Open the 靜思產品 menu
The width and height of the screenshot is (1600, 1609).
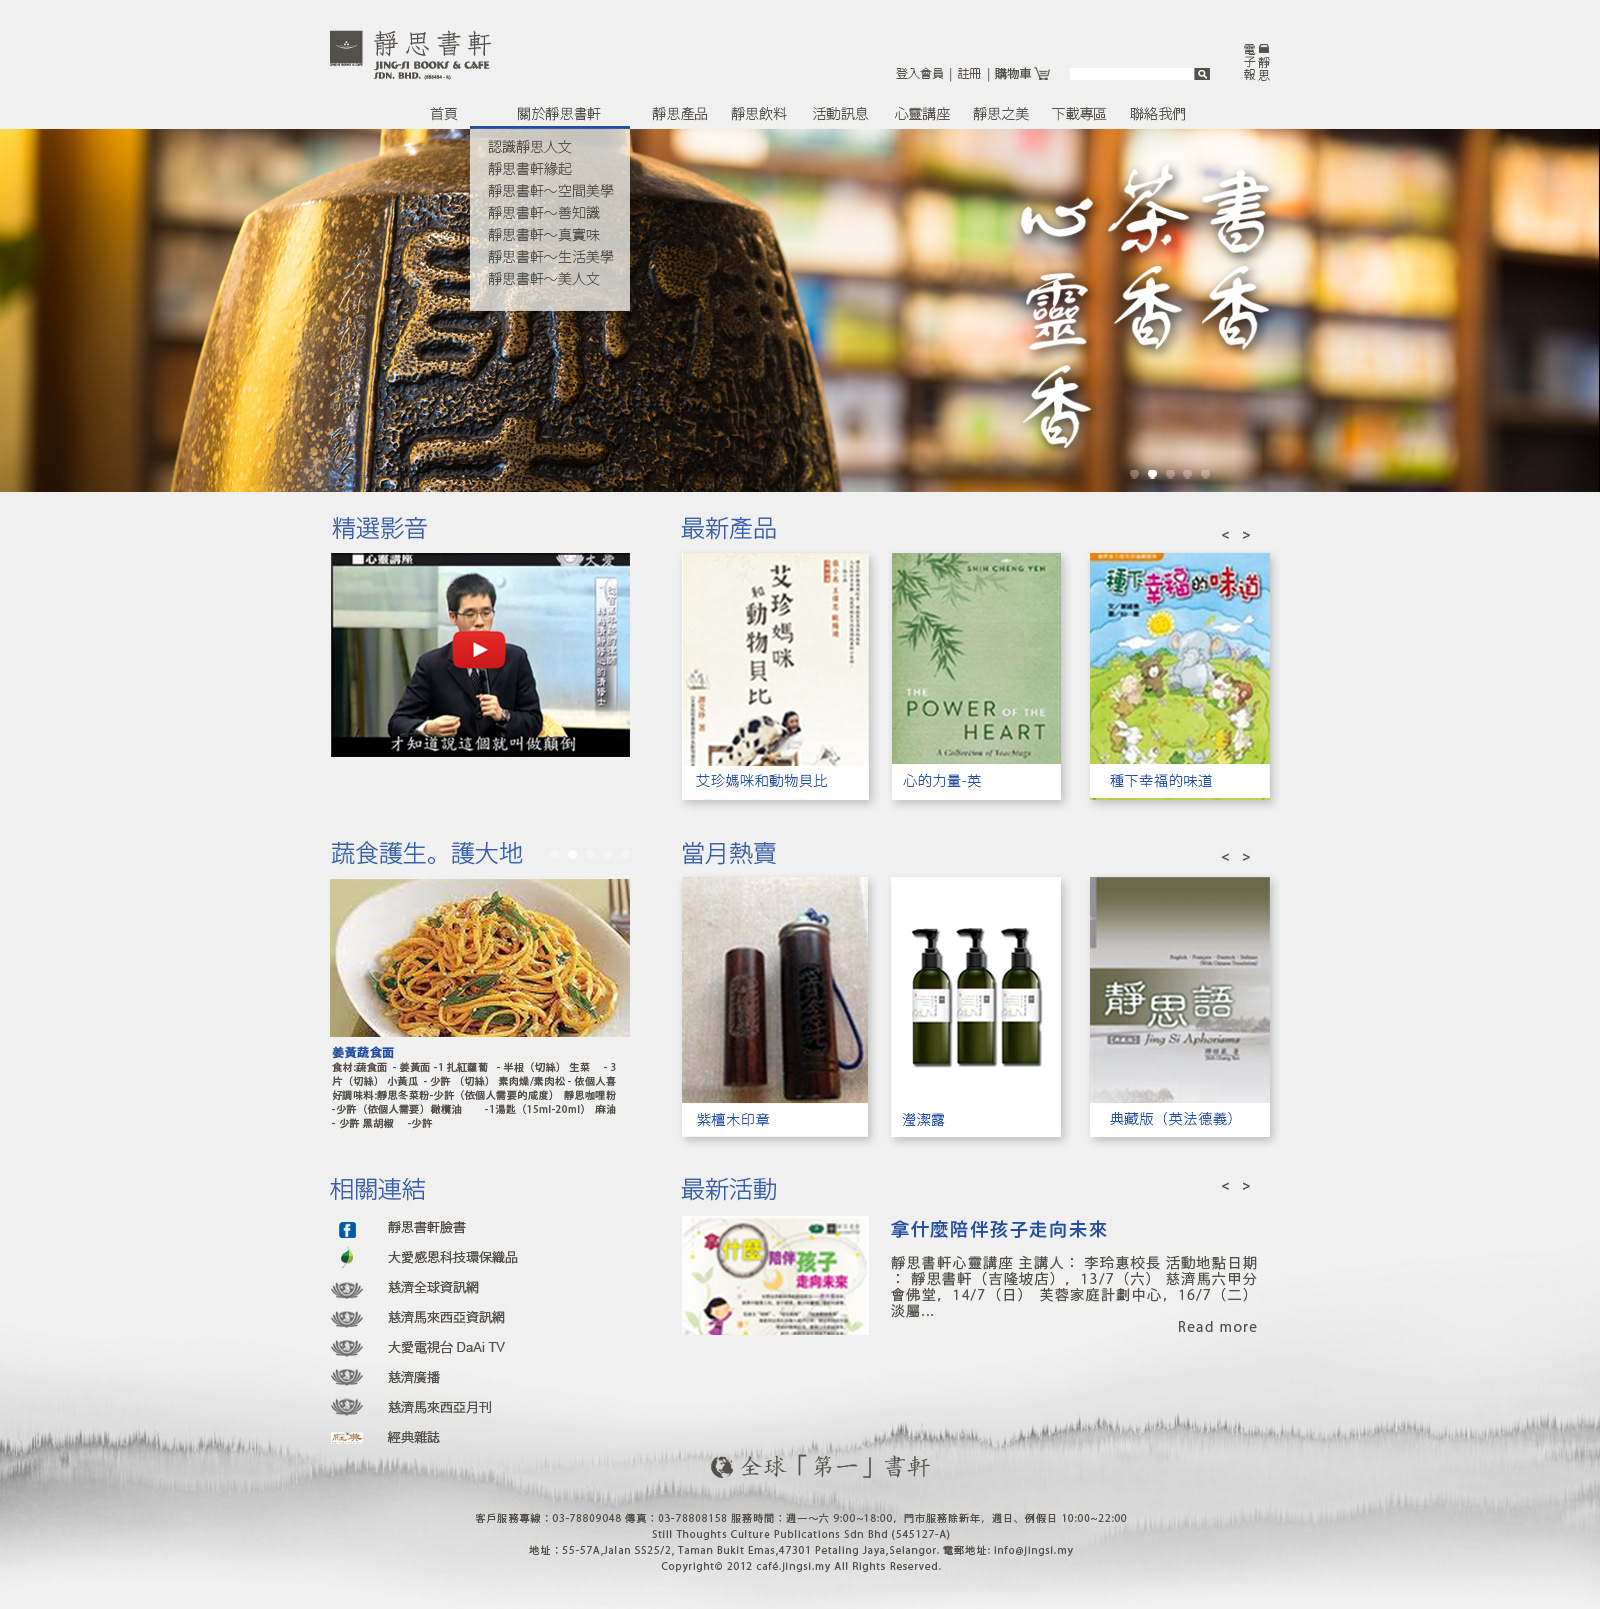680,114
